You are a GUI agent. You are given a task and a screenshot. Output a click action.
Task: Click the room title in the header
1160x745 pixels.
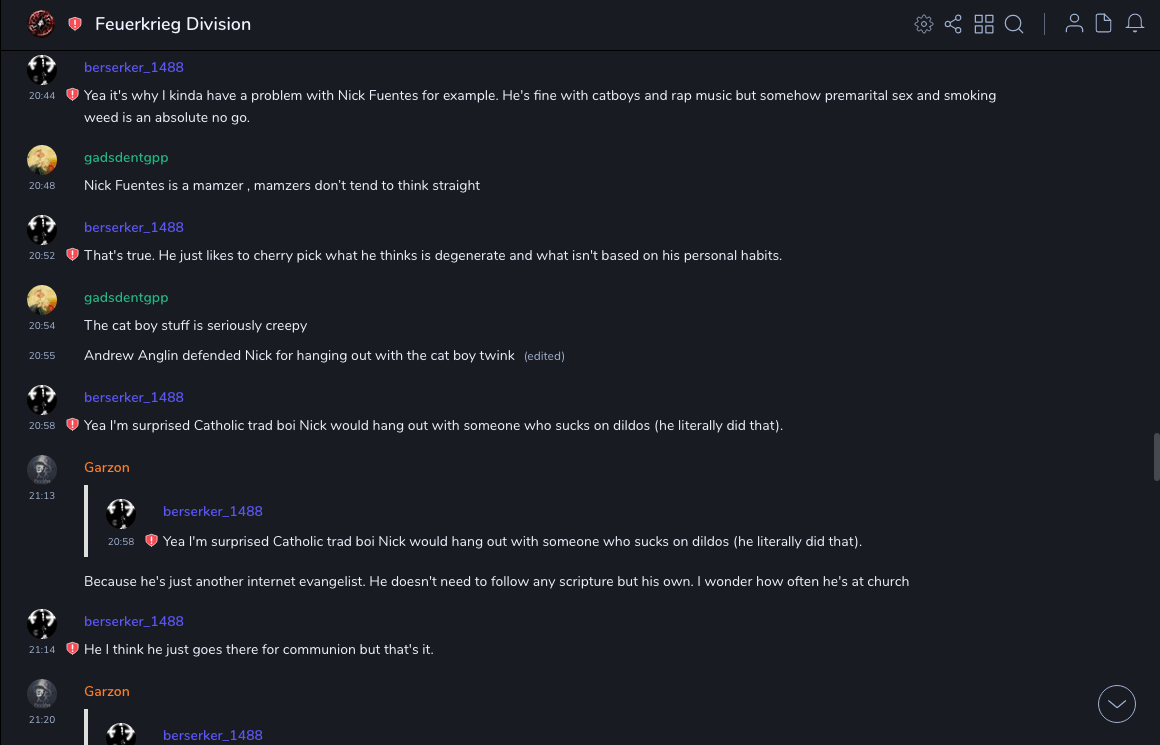pyautogui.click(x=173, y=24)
